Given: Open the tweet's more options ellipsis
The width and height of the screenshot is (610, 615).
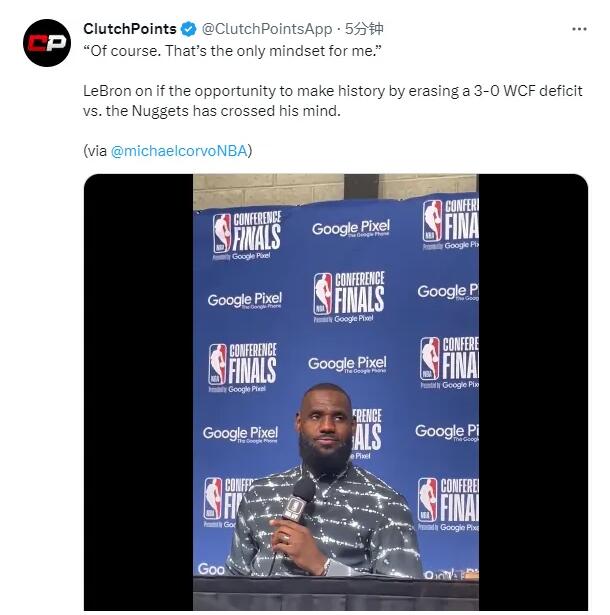Looking at the screenshot, I should (579, 29).
